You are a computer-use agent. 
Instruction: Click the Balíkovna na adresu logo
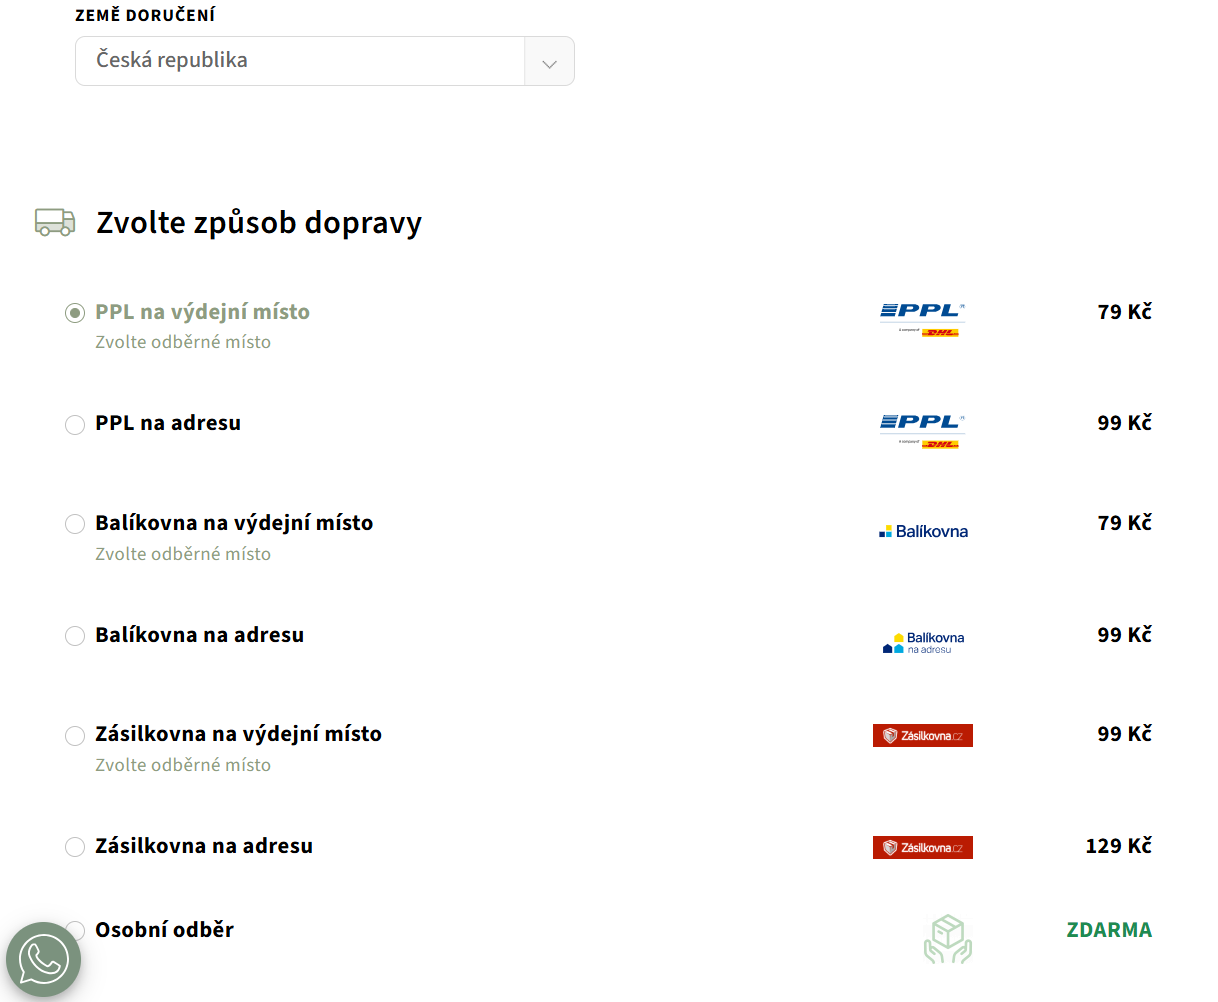click(923, 642)
